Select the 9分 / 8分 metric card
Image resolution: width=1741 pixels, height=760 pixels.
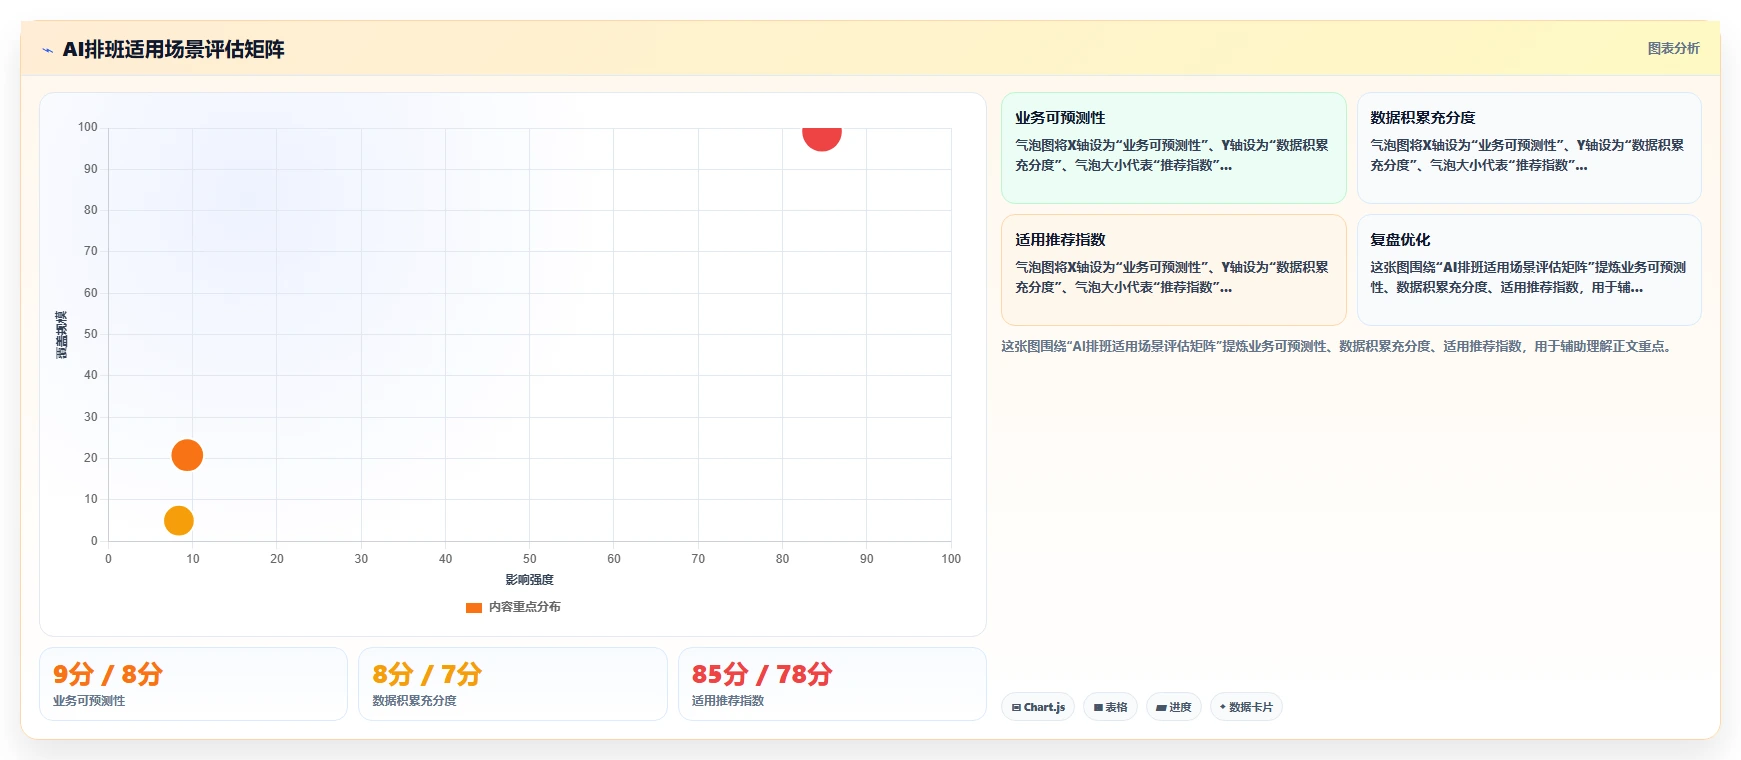193,684
